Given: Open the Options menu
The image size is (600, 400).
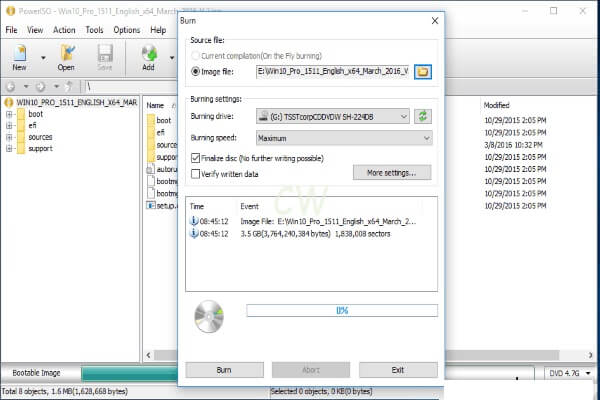Looking at the screenshot, I should pyautogui.click(x=127, y=30).
